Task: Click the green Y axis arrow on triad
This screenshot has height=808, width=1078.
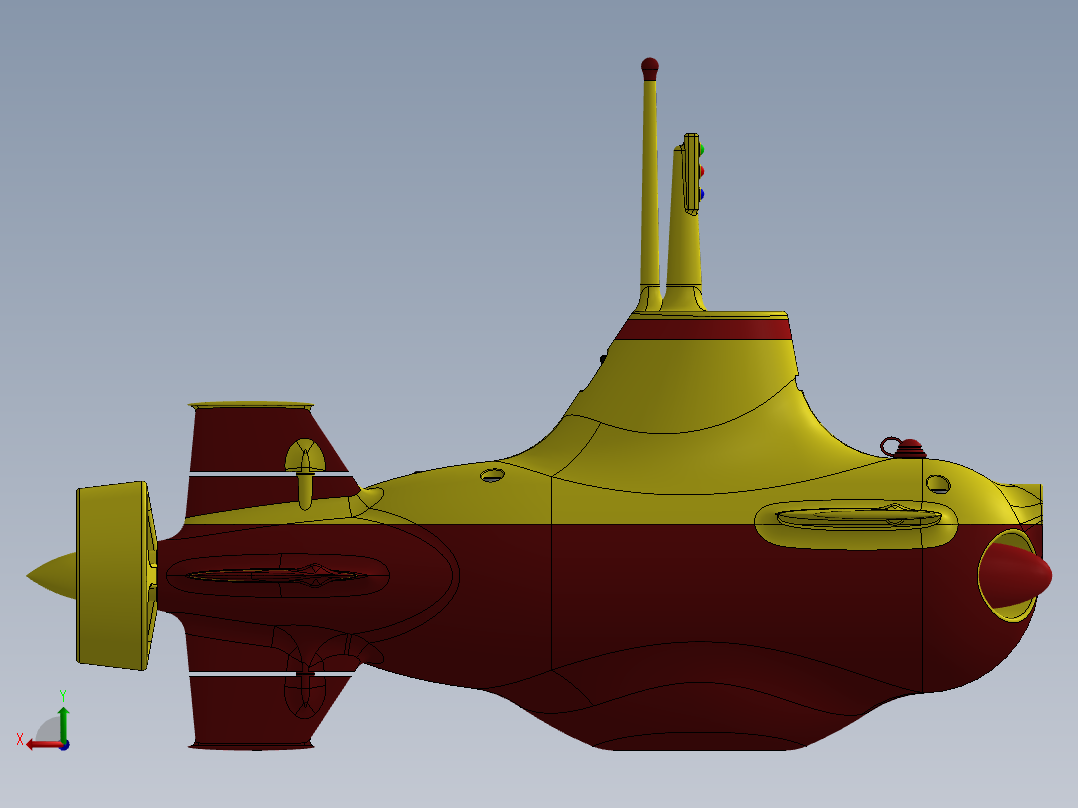Action: click(63, 723)
